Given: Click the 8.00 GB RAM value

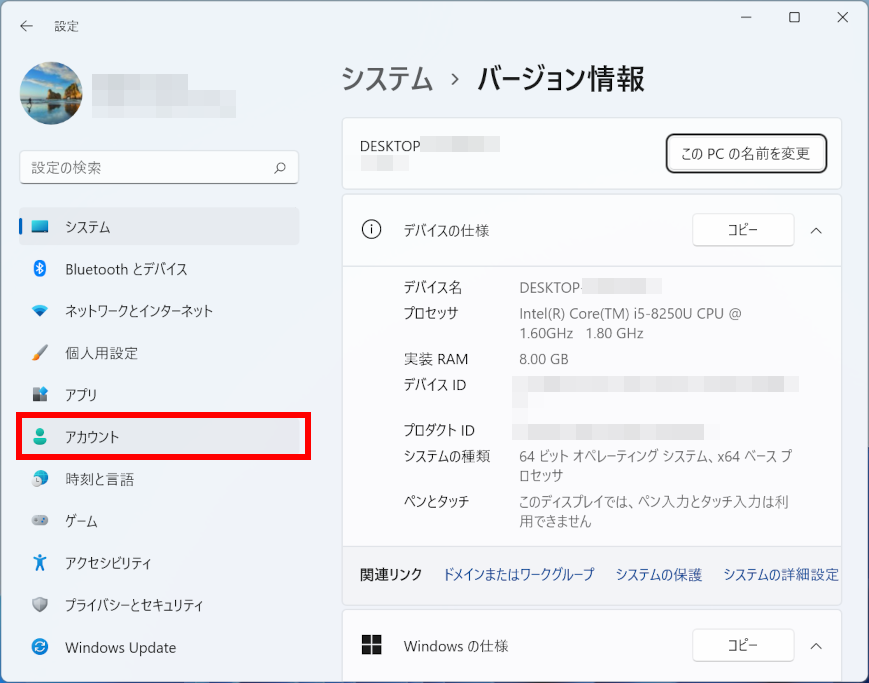Looking at the screenshot, I should tap(544, 359).
